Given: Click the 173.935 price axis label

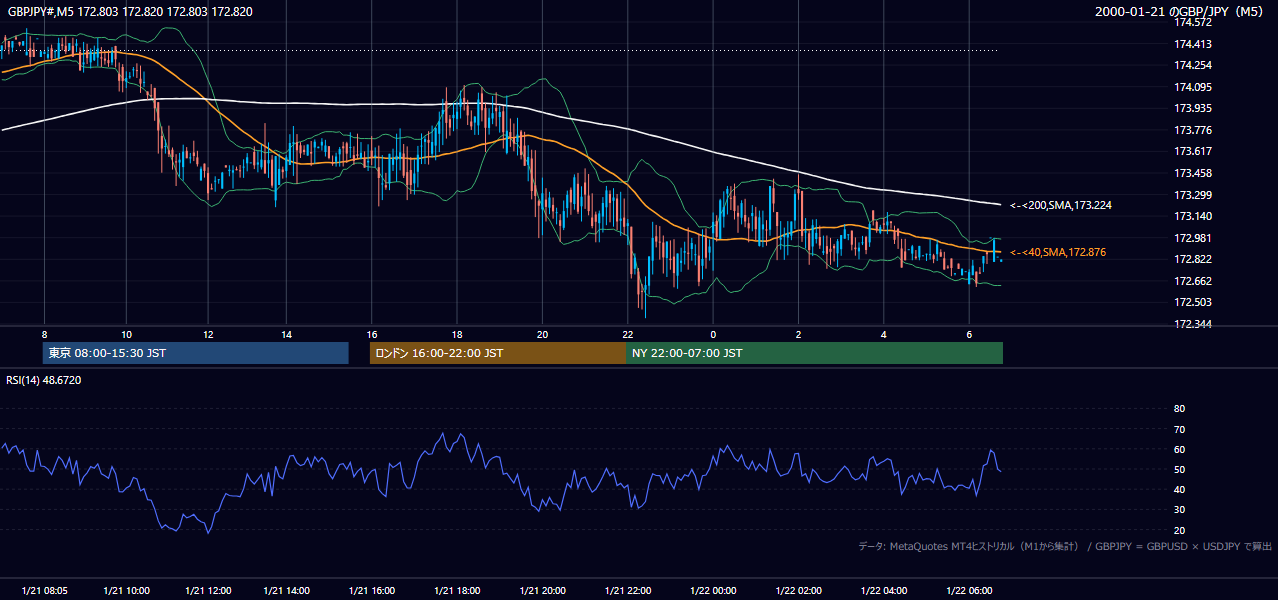Looking at the screenshot, I should [1193, 108].
